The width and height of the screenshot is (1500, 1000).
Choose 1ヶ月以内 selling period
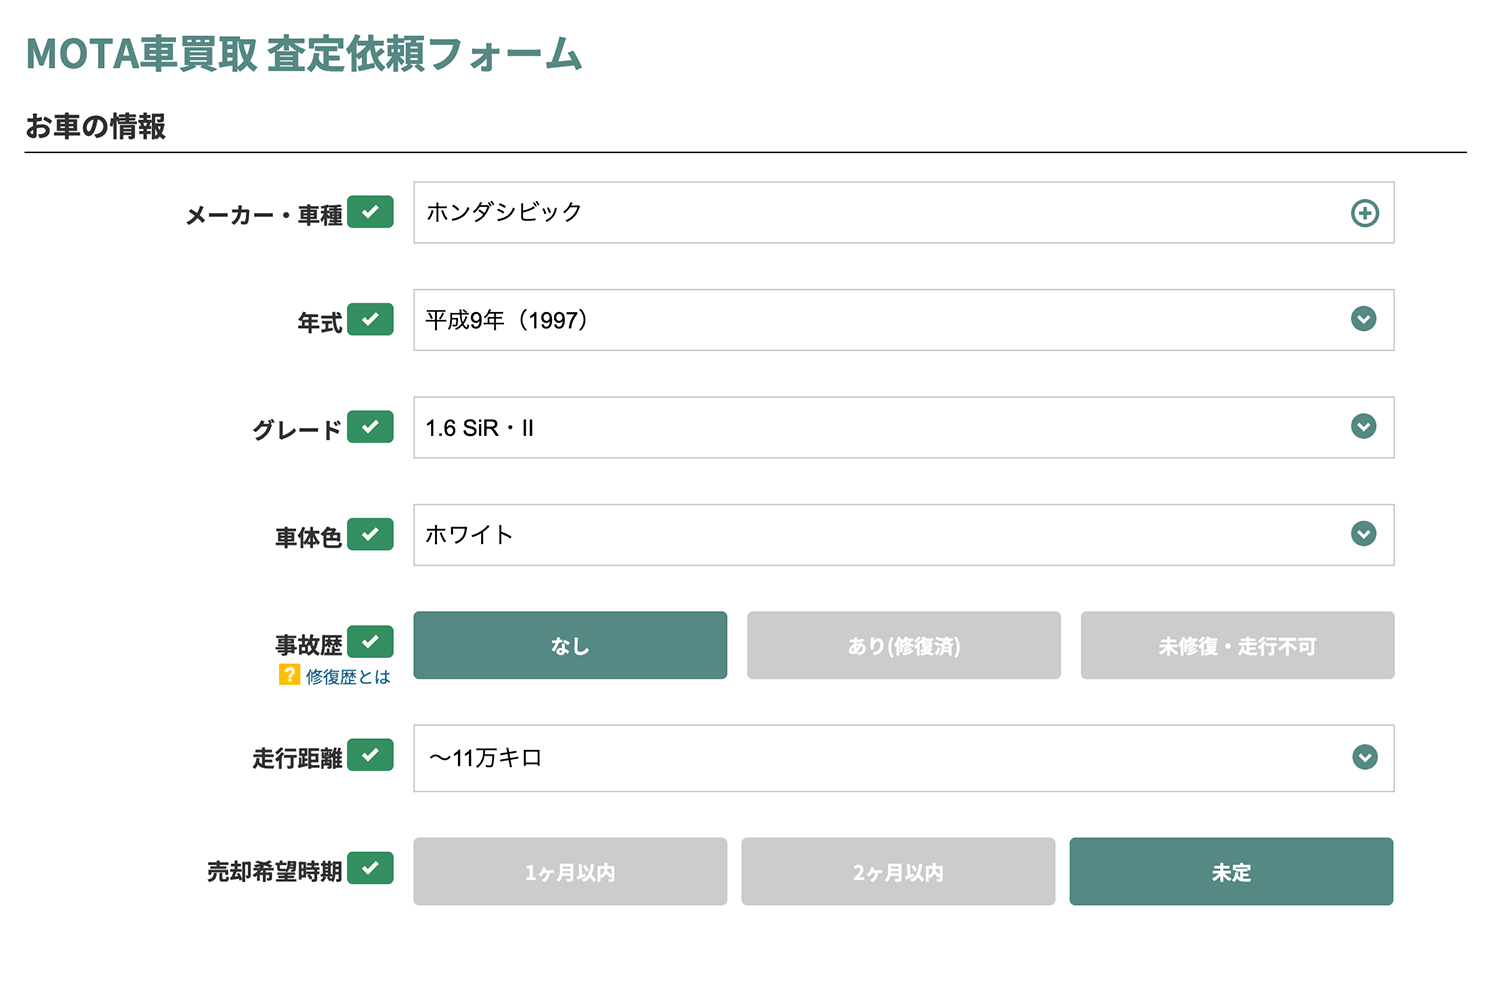[x=570, y=872]
